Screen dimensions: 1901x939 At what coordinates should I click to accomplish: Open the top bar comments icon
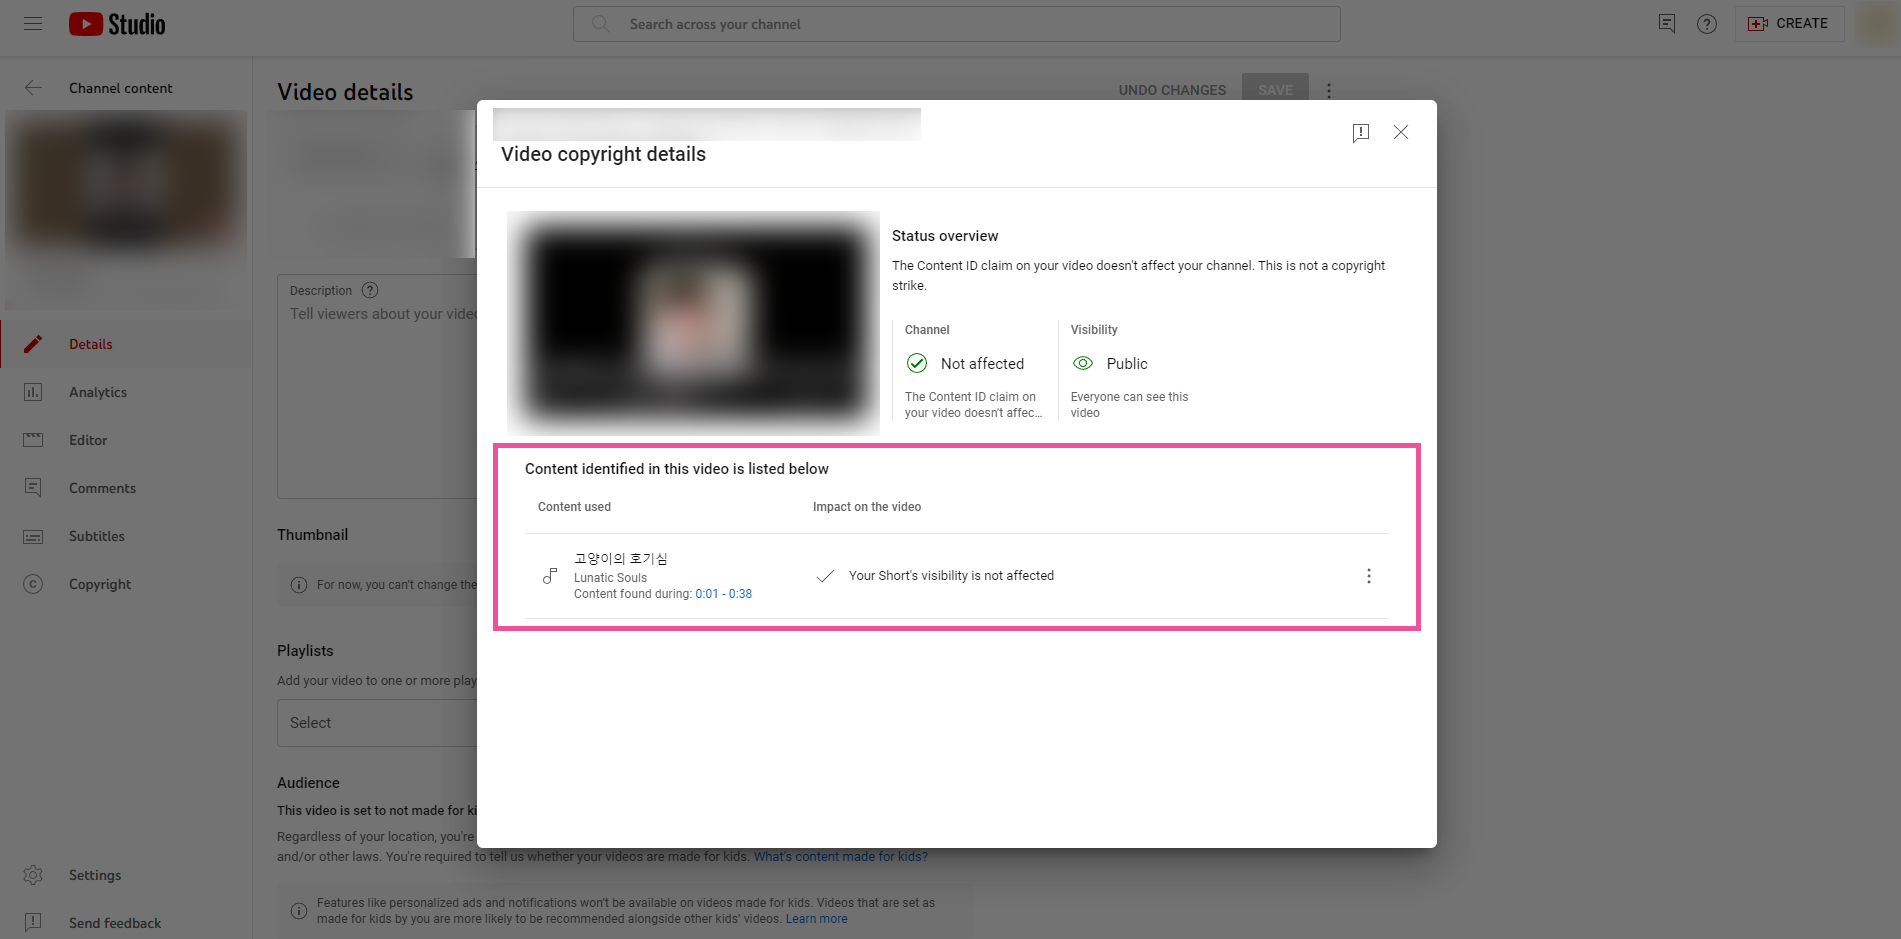(x=1666, y=24)
